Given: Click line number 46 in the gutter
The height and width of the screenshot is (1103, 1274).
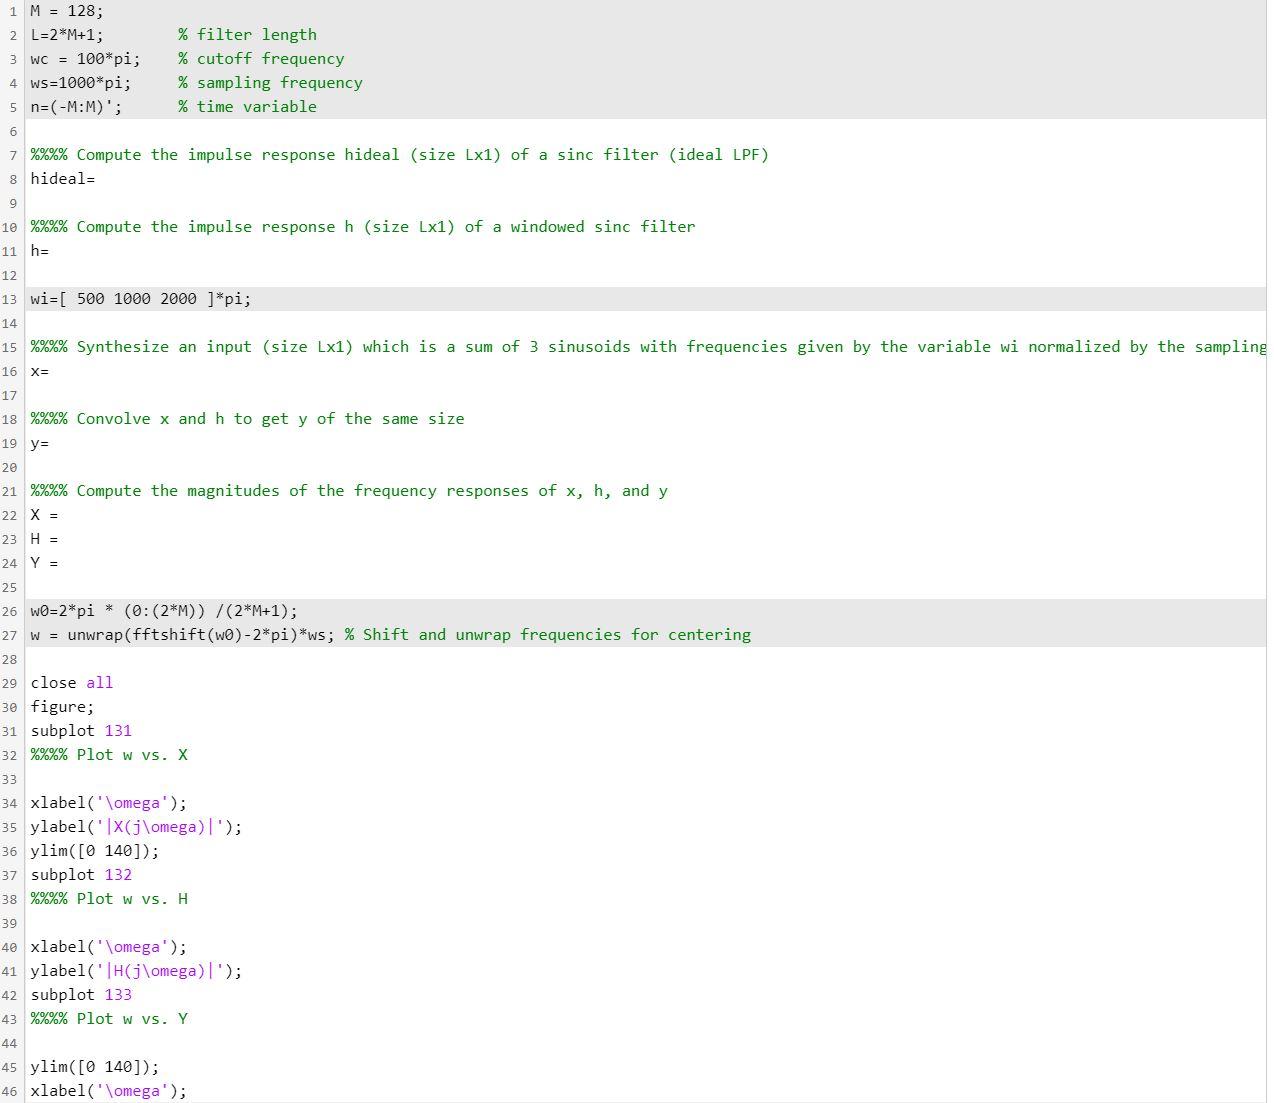Looking at the screenshot, I should coord(10,1091).
